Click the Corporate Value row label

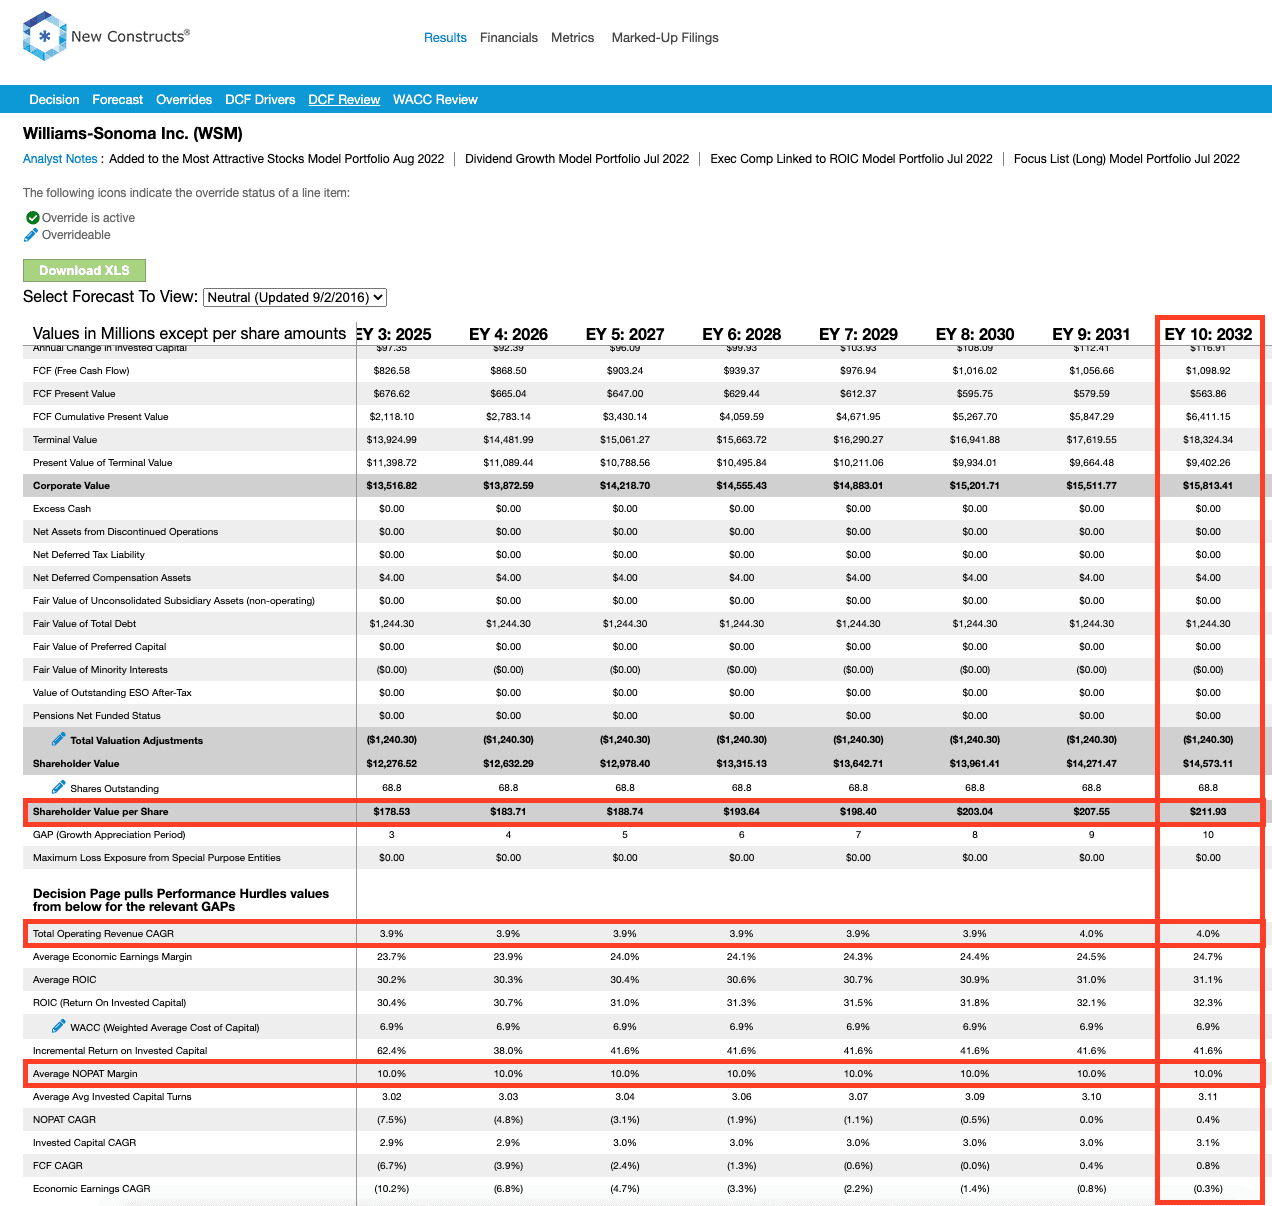coord(71,486)
